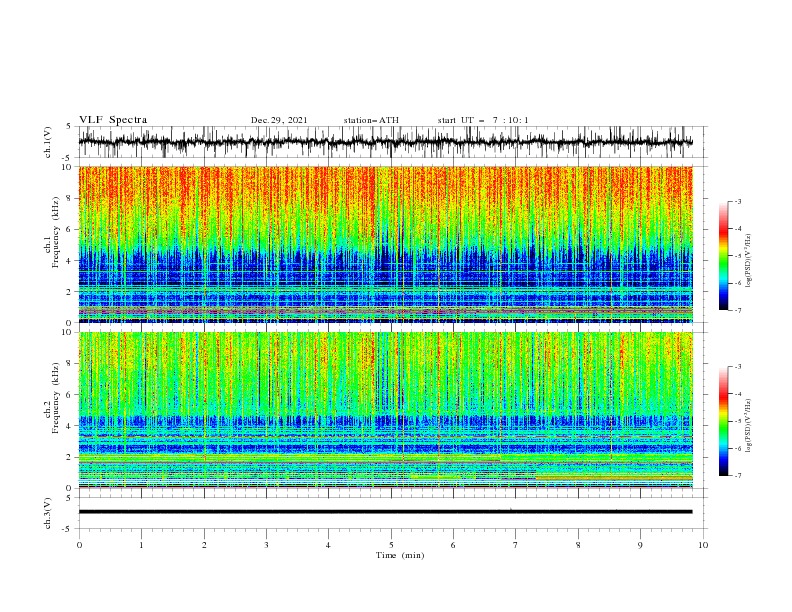
Task: Click the 'VLF Spectra' title text
Action: pyautogui.click(x=113, y=120)
